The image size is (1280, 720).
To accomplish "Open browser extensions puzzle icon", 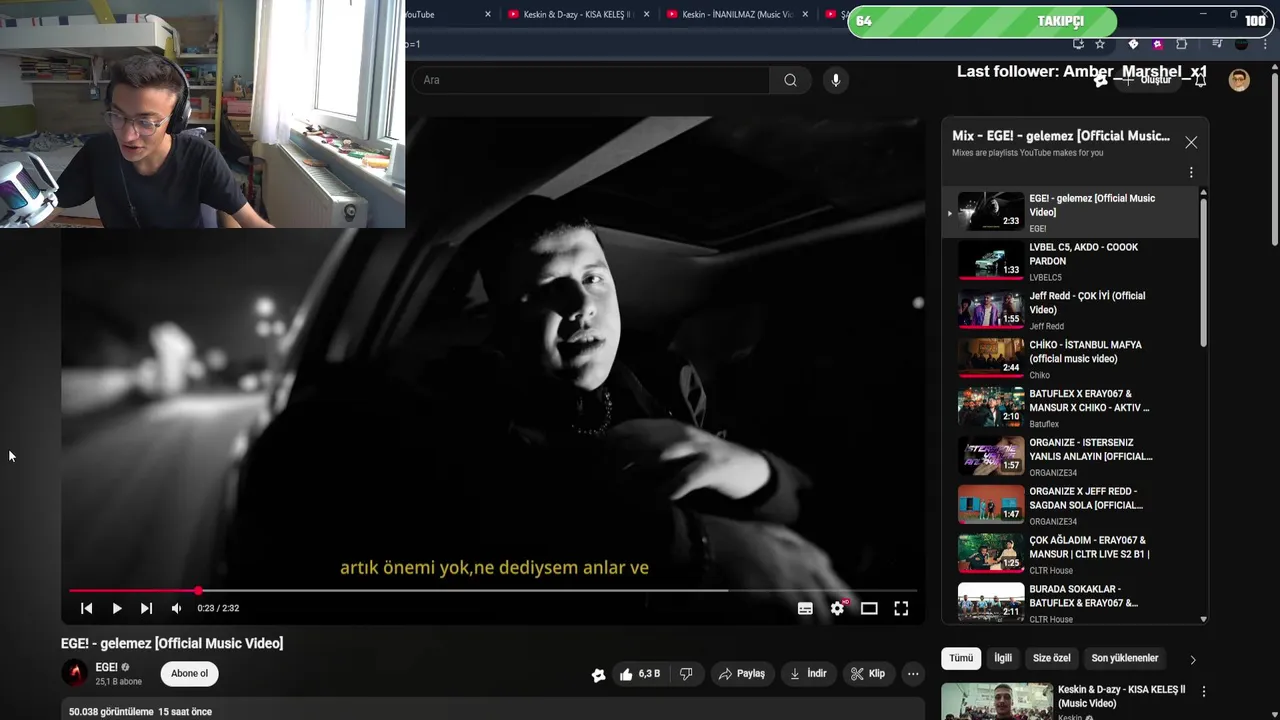I will point(1181,44).
